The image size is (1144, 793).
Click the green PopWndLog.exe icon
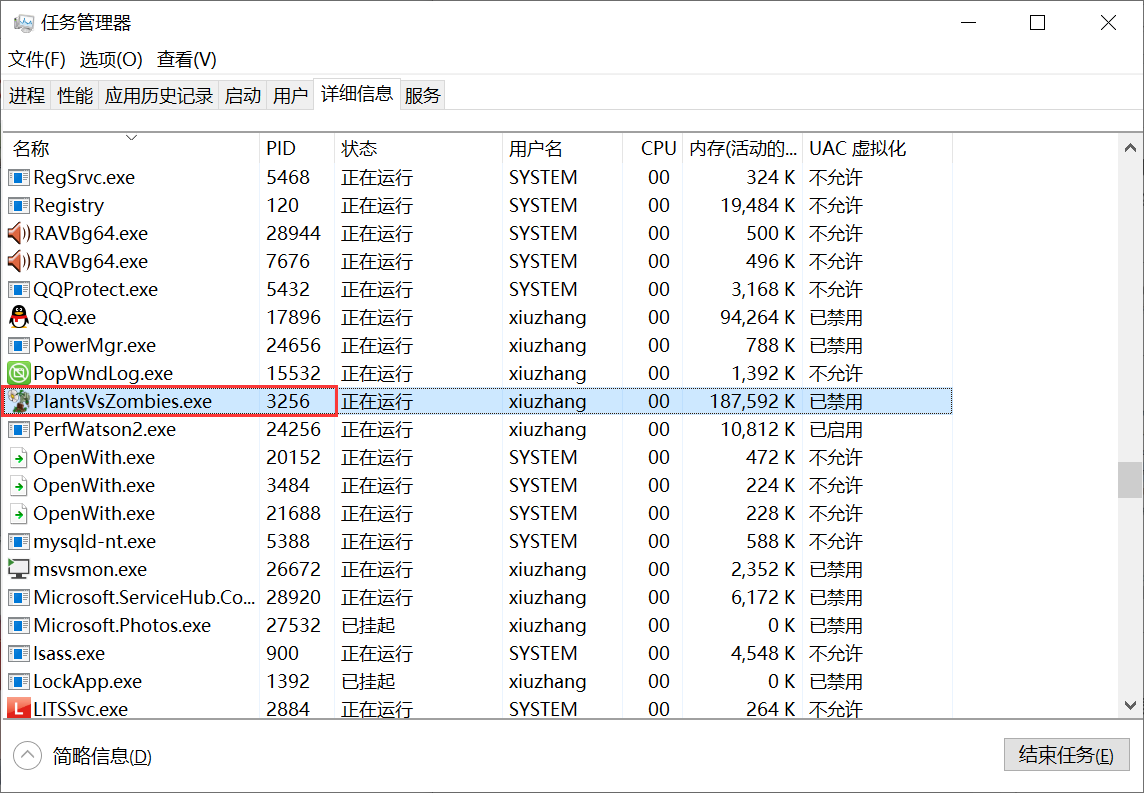pyautogui.click(x=19, y=374)
